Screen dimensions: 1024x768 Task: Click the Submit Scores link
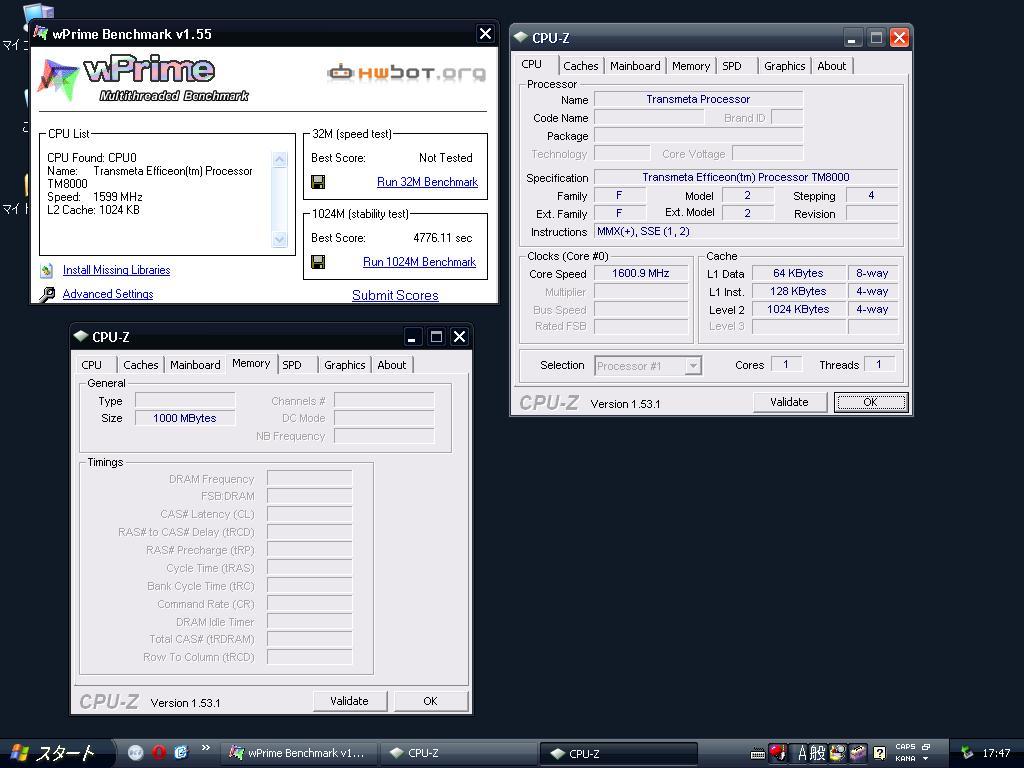395,295
